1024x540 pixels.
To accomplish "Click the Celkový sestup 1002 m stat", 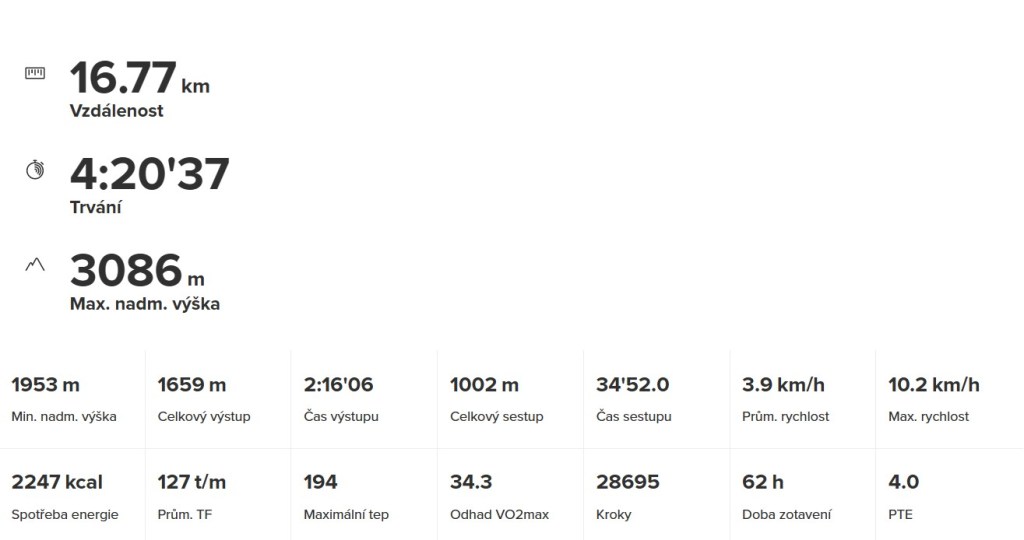I will [496, 399].
